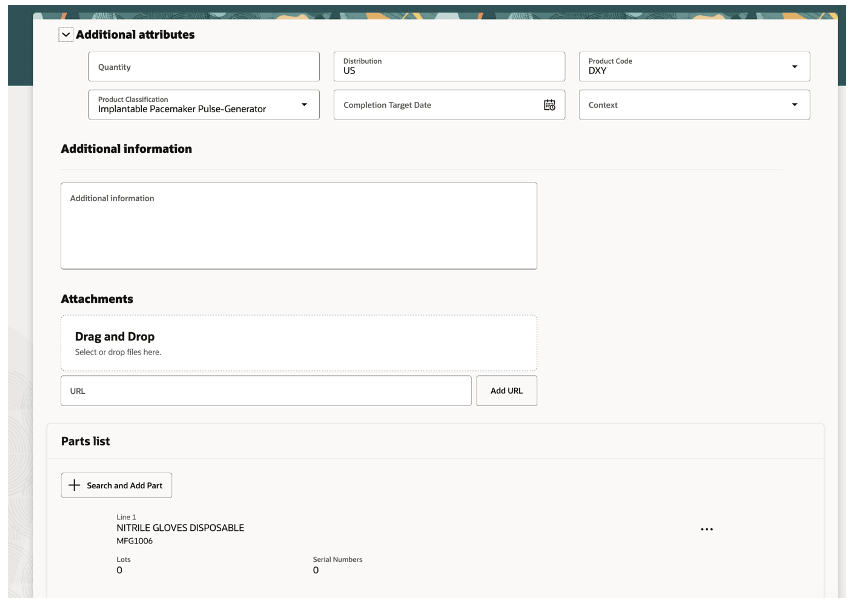854x602 pixels.
Task: Click the 'Select or drop files here.' text
Action: (x=118, y=352)
